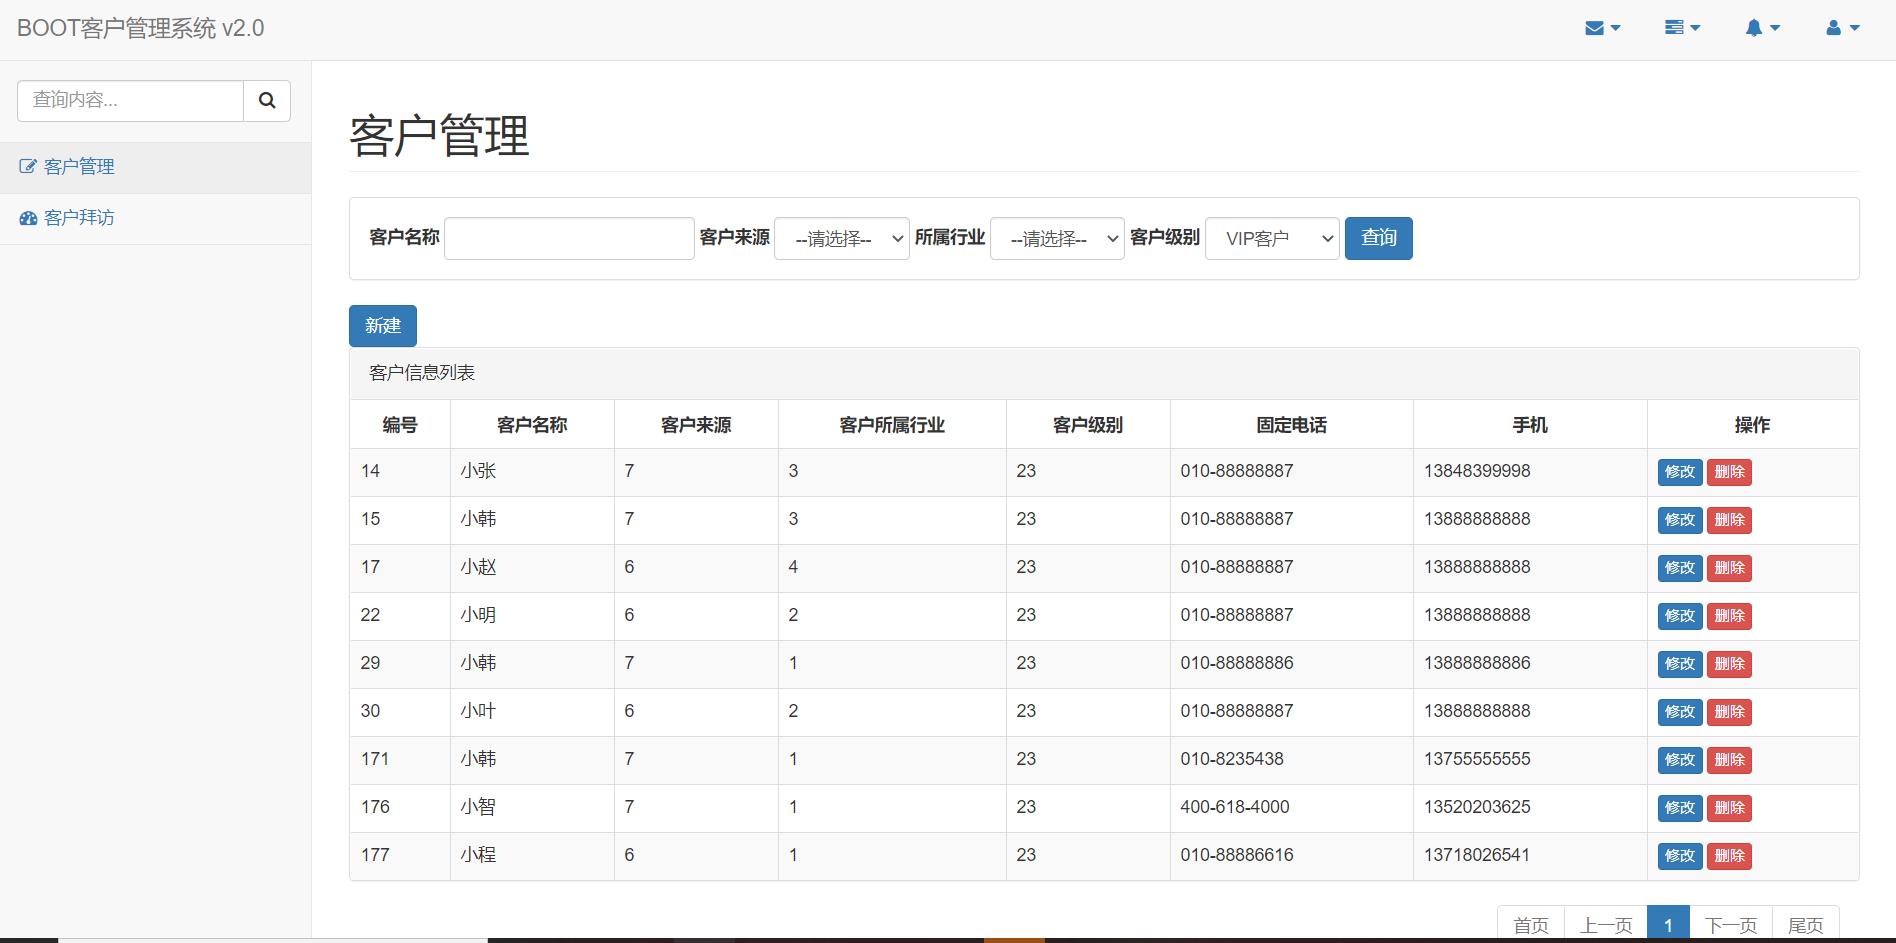Click 修改 for customer number 29

pyautogui.click(x=1680, y=664)
